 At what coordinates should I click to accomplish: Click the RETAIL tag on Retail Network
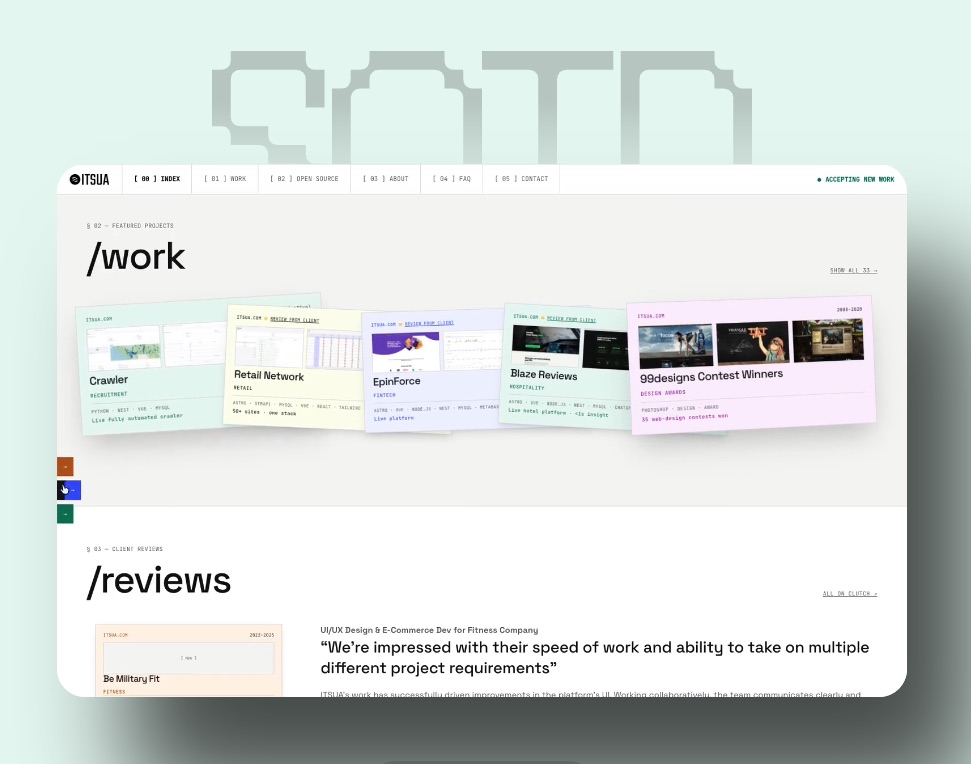point(243,388)
